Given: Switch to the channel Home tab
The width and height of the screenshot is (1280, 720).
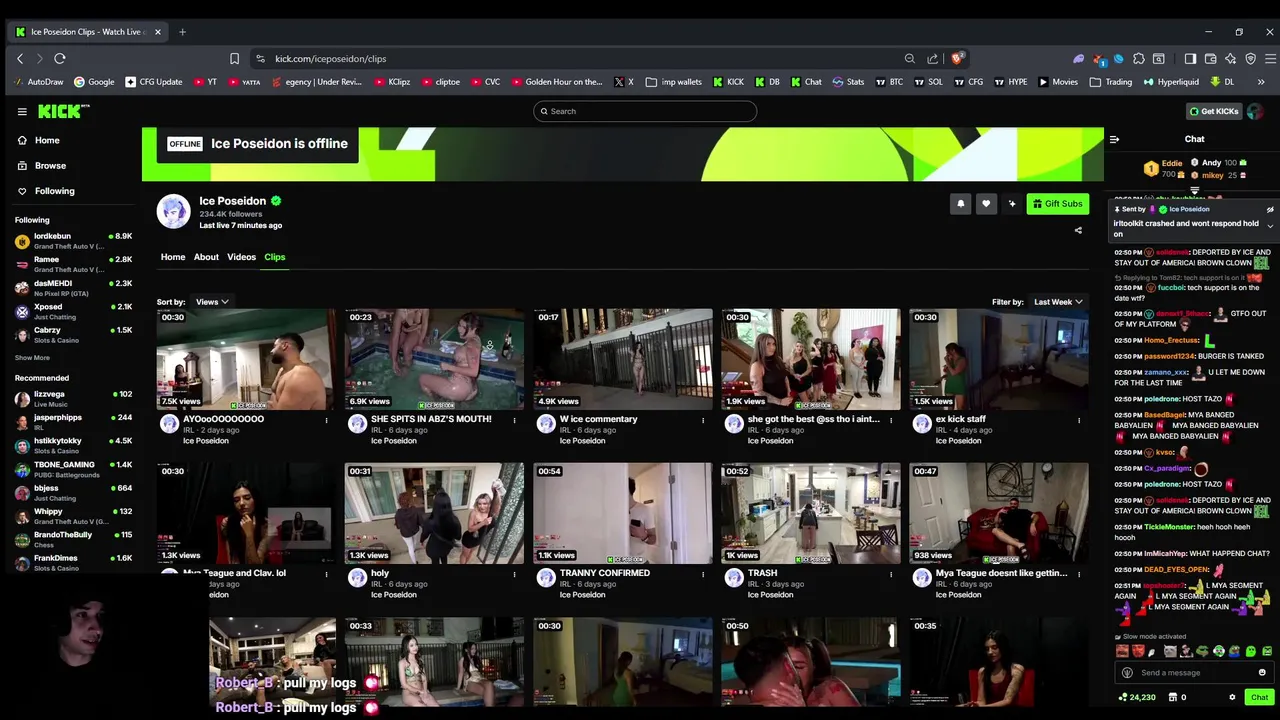Looking at the screenshot, I should [173, 257].
